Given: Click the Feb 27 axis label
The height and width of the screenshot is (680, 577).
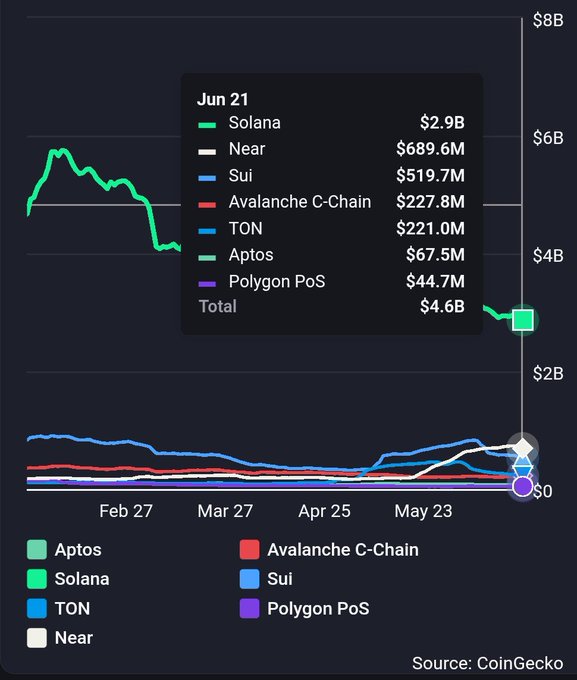Looking at the screenshot, I should 126,511.
